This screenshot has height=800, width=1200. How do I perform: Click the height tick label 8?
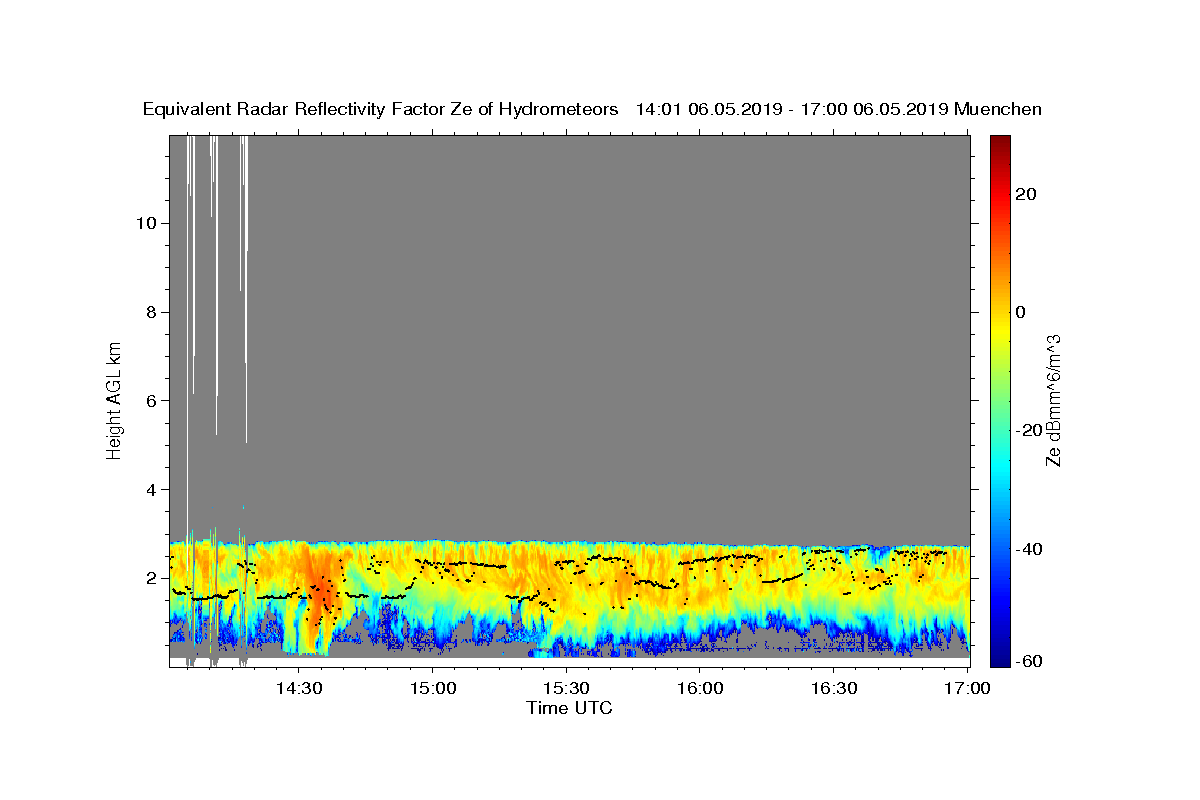tap(152, 312)
